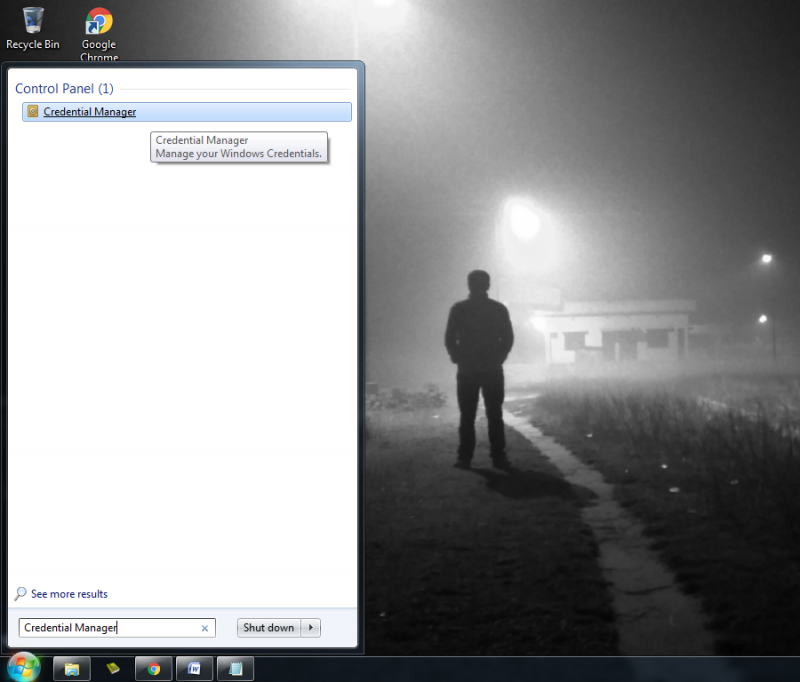The image size is (800, 682).
Task: Expand the Shut down options arrow
Action: tap(311, 627)
